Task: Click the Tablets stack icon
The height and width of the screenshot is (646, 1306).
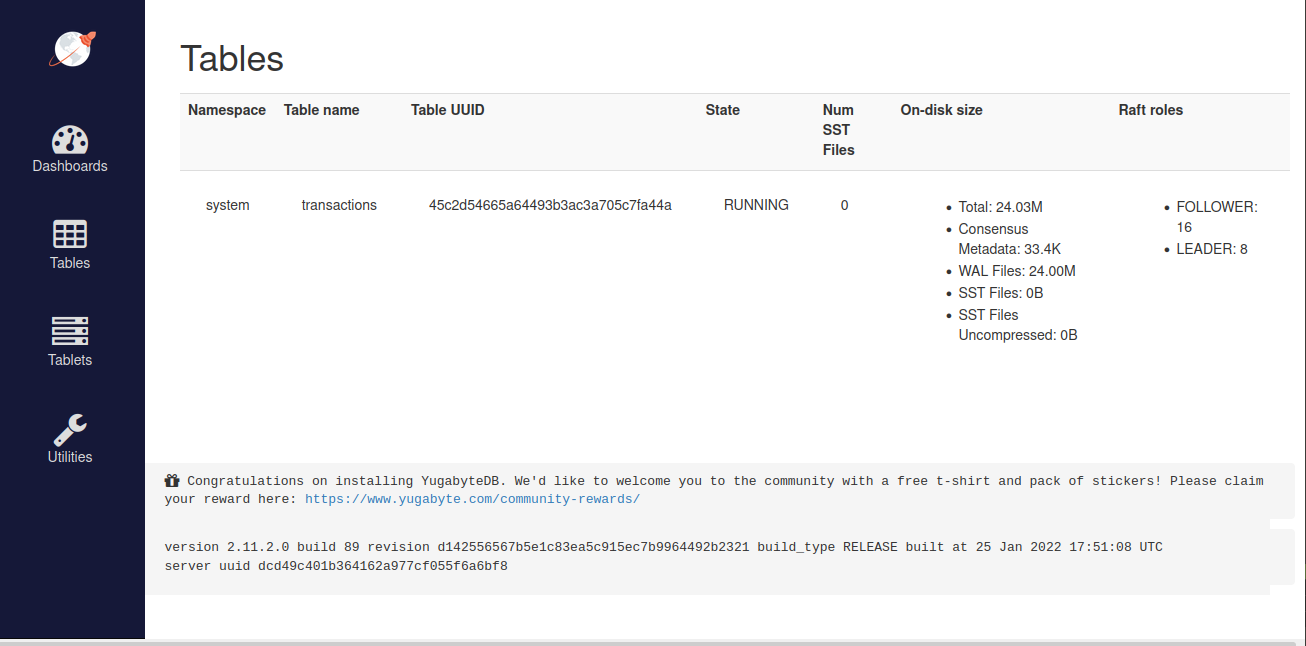Action: tap(70, 330)
